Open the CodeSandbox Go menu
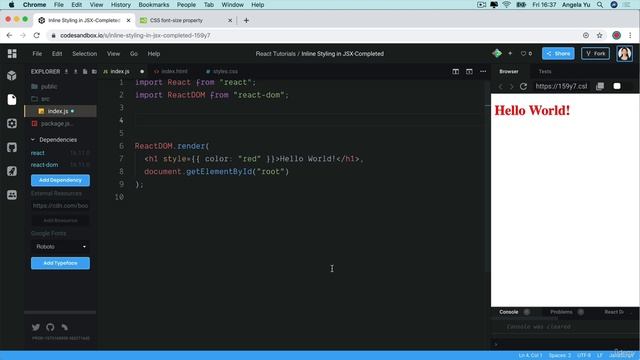This screenshot has width=640, height=360. point(134,53)
